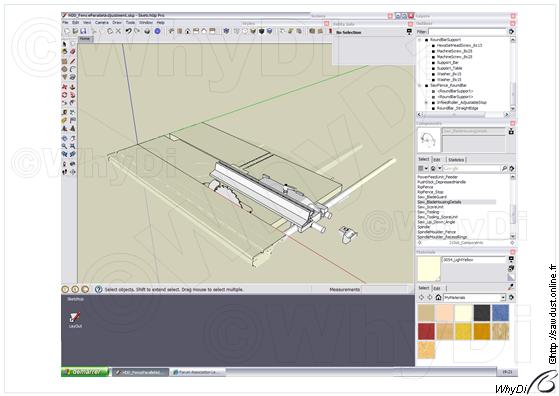Click the Undo arrow in top toolbar
559x396 pixels.
129,31
